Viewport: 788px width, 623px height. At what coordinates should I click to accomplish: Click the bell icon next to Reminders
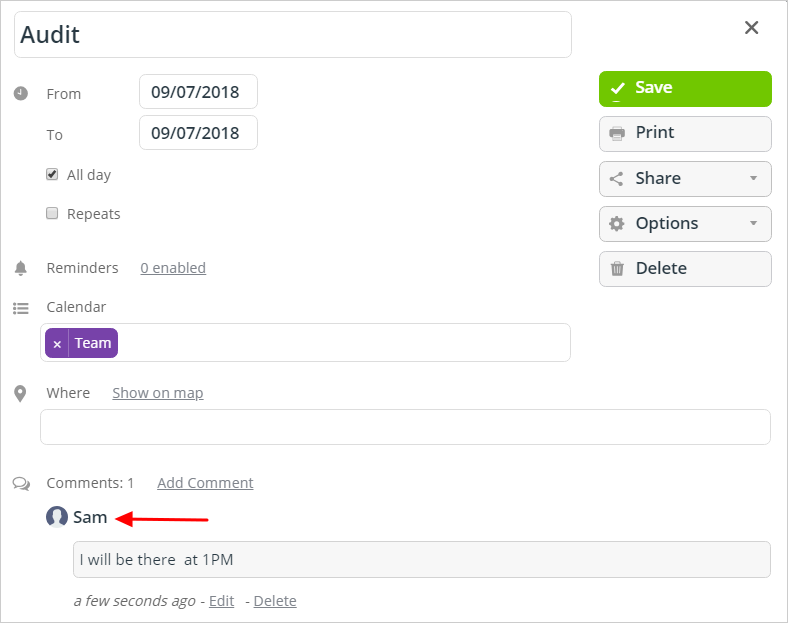click(x=21, y=268)
